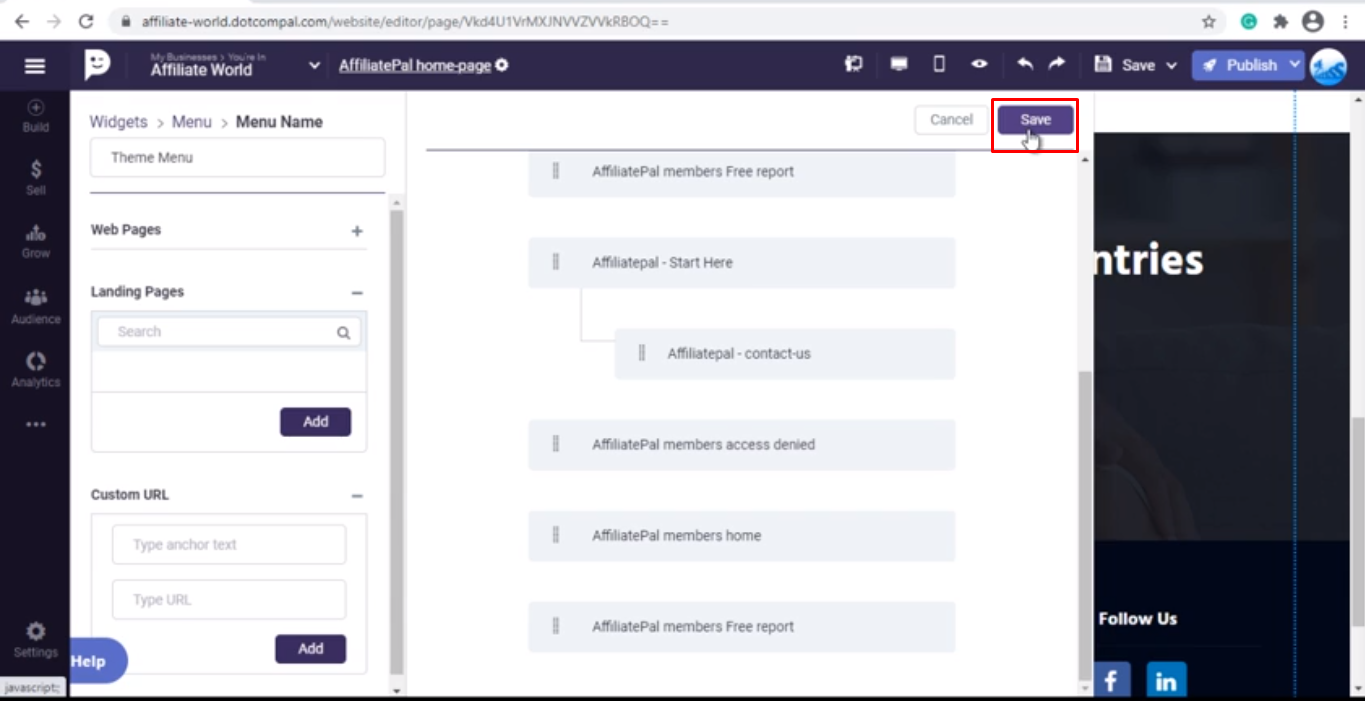1365x701 pixels.
Task: Open the AffiliatePal home-page link
Action: 415,66
